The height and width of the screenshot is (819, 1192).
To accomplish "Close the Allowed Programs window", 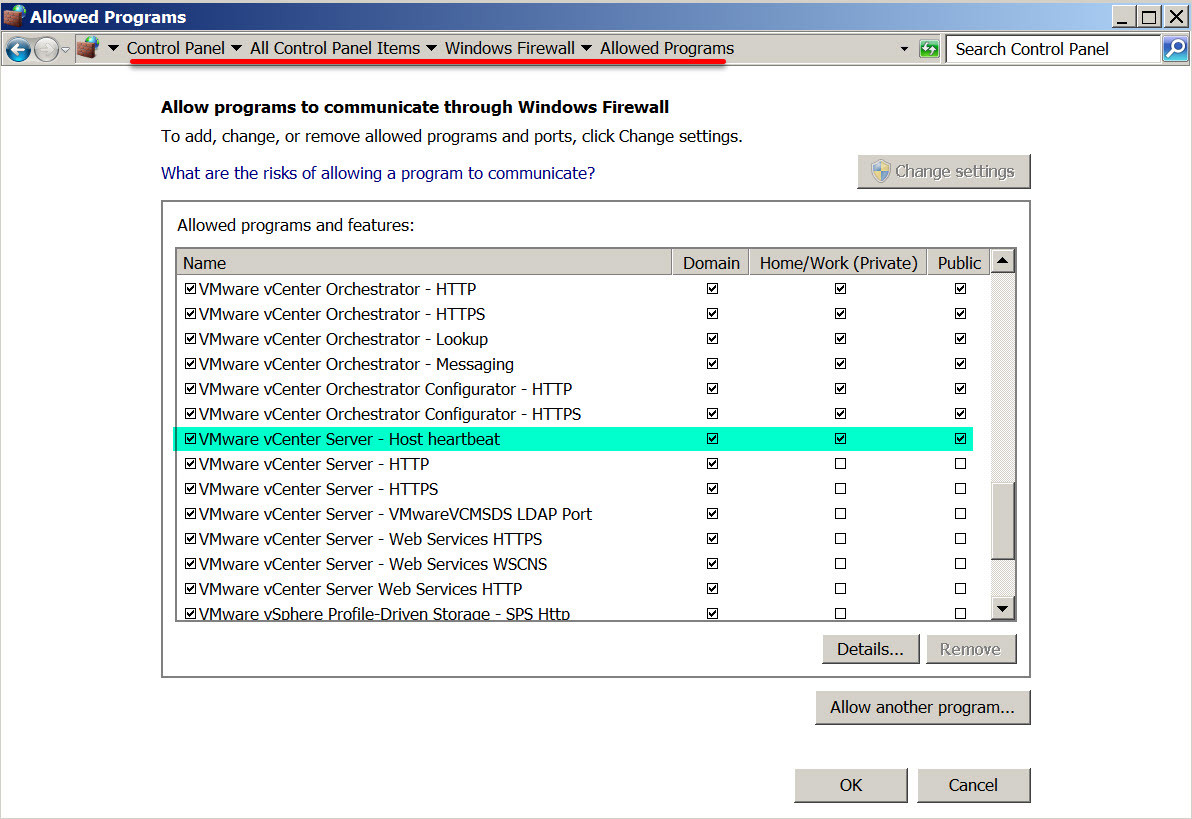I will click(1175, 16).
